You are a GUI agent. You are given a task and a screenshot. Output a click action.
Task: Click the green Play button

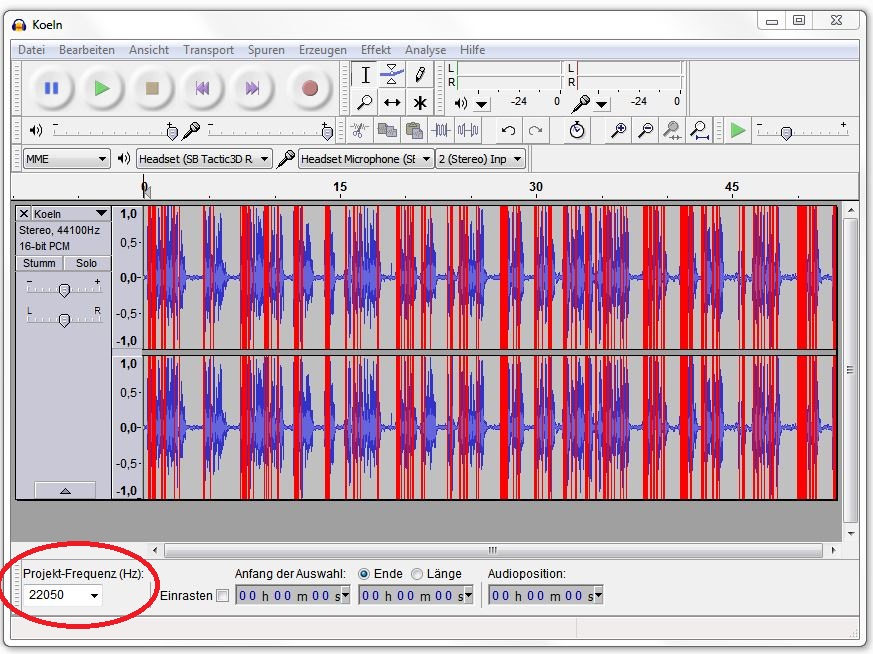(101, 88)
